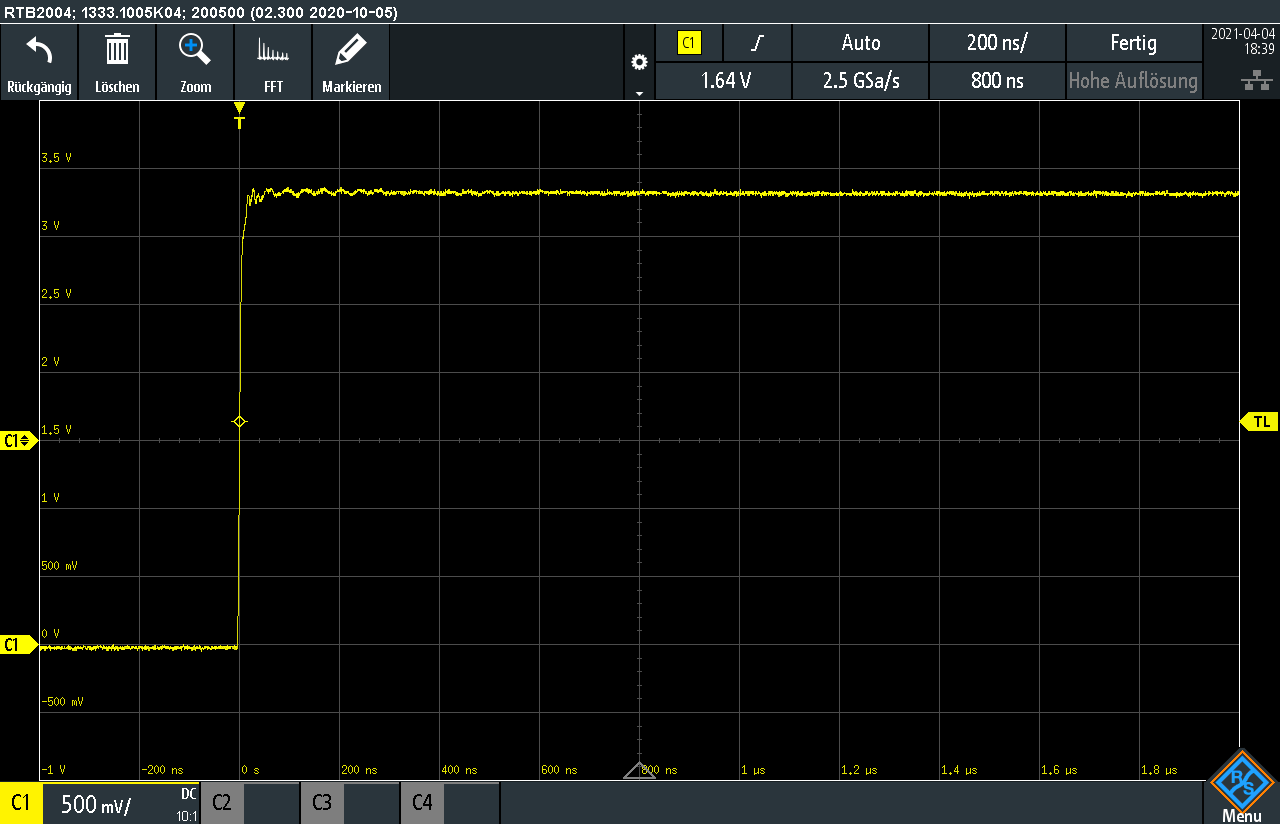Click the 1.8 µs time axis label
The height and width of the screenshot is (824, 1280).
(x=1159, y=771)
